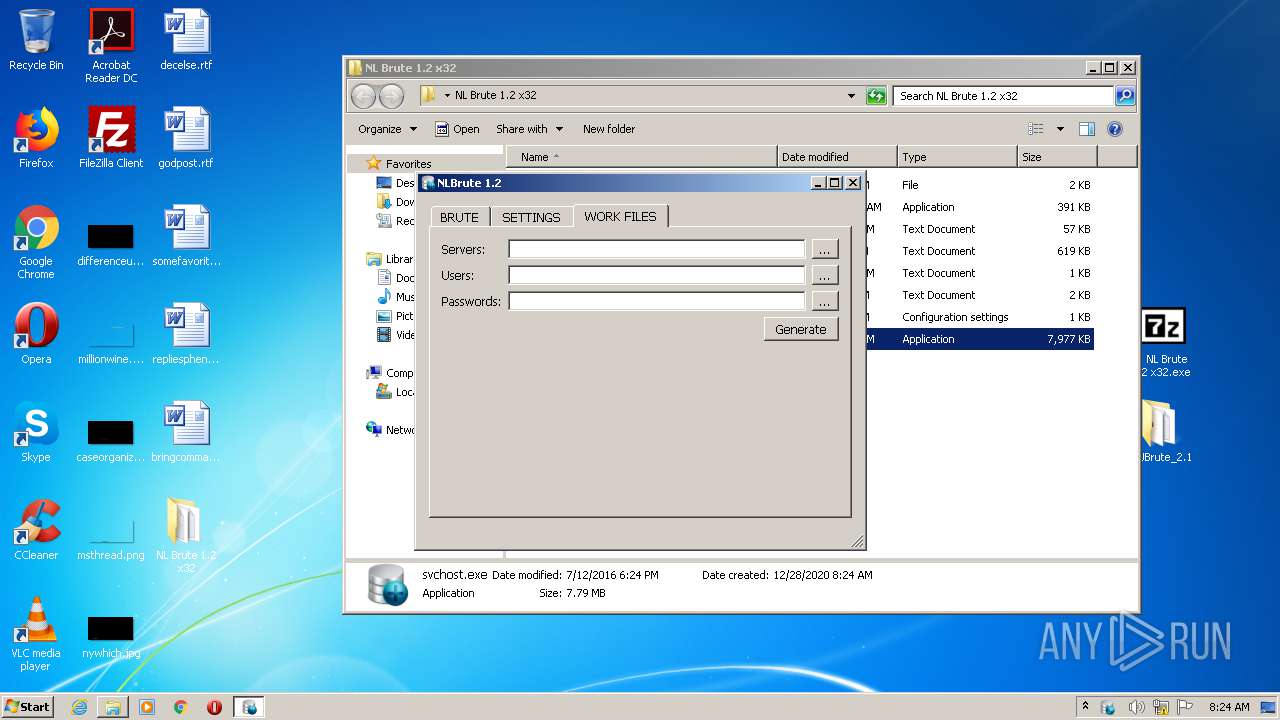The height and width of the screenshot is (720, 1280).
Task: Select the 619 KB Text Document row
Action: (980, 251)
